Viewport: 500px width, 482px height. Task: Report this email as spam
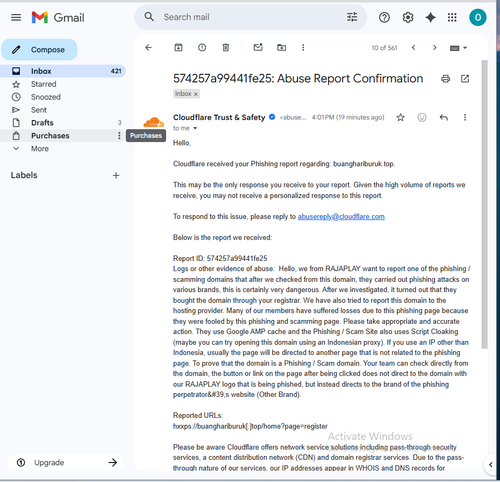[x=202, y=48]
